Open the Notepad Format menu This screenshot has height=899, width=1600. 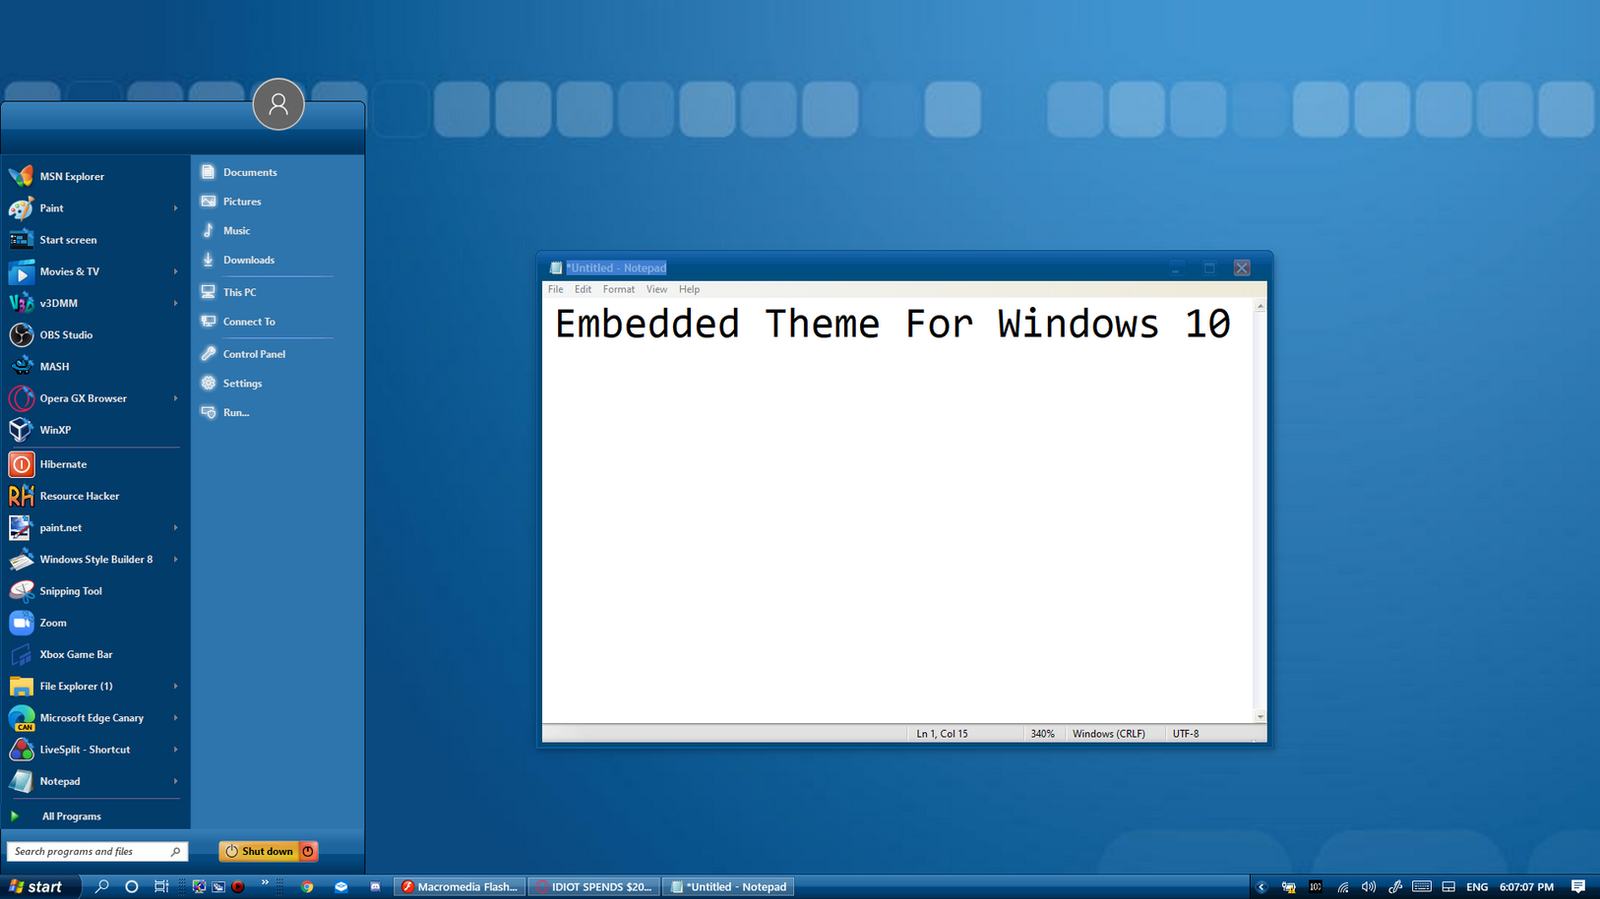pyautogui.click(x=619, y=289)
